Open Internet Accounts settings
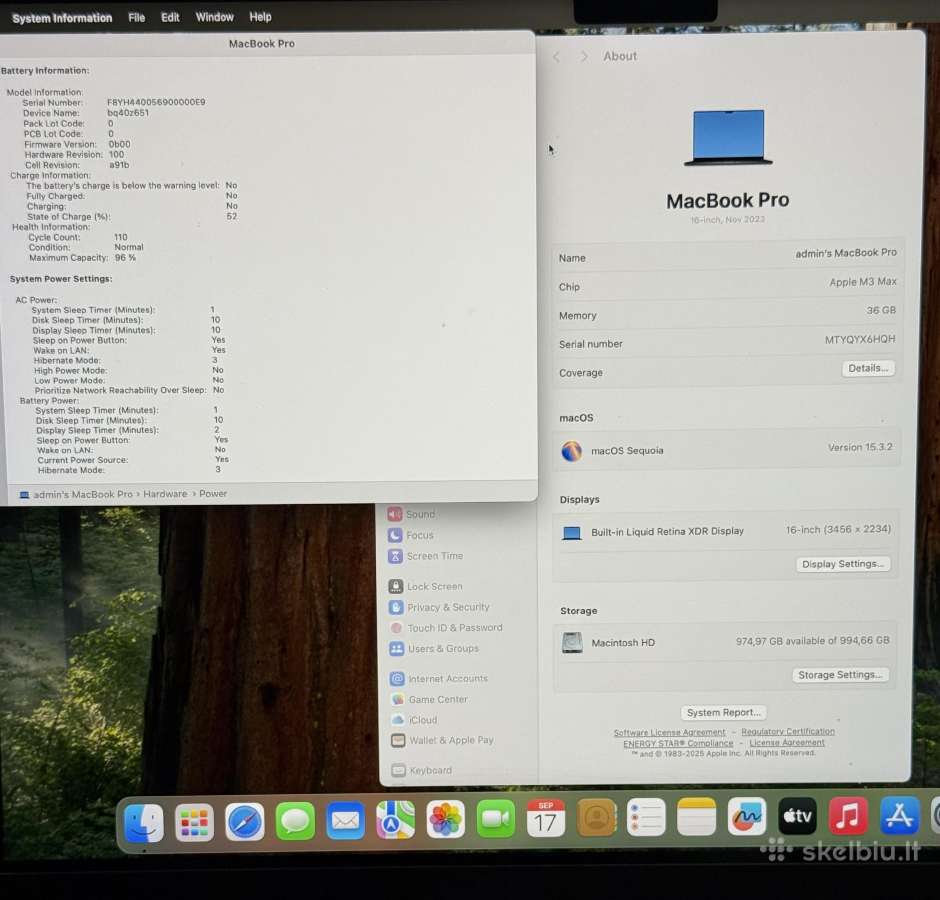Screen dimensions: 940x900 pyautogui.click(x=439, y=679)
